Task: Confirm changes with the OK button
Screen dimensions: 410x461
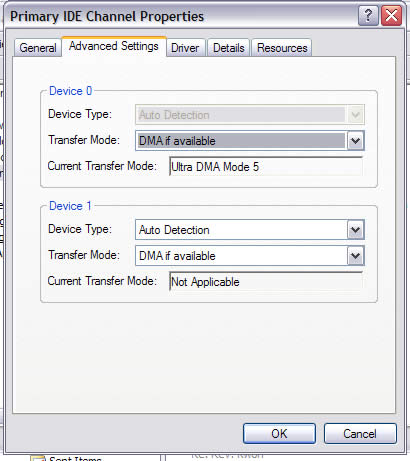Action: coord(279,434)
